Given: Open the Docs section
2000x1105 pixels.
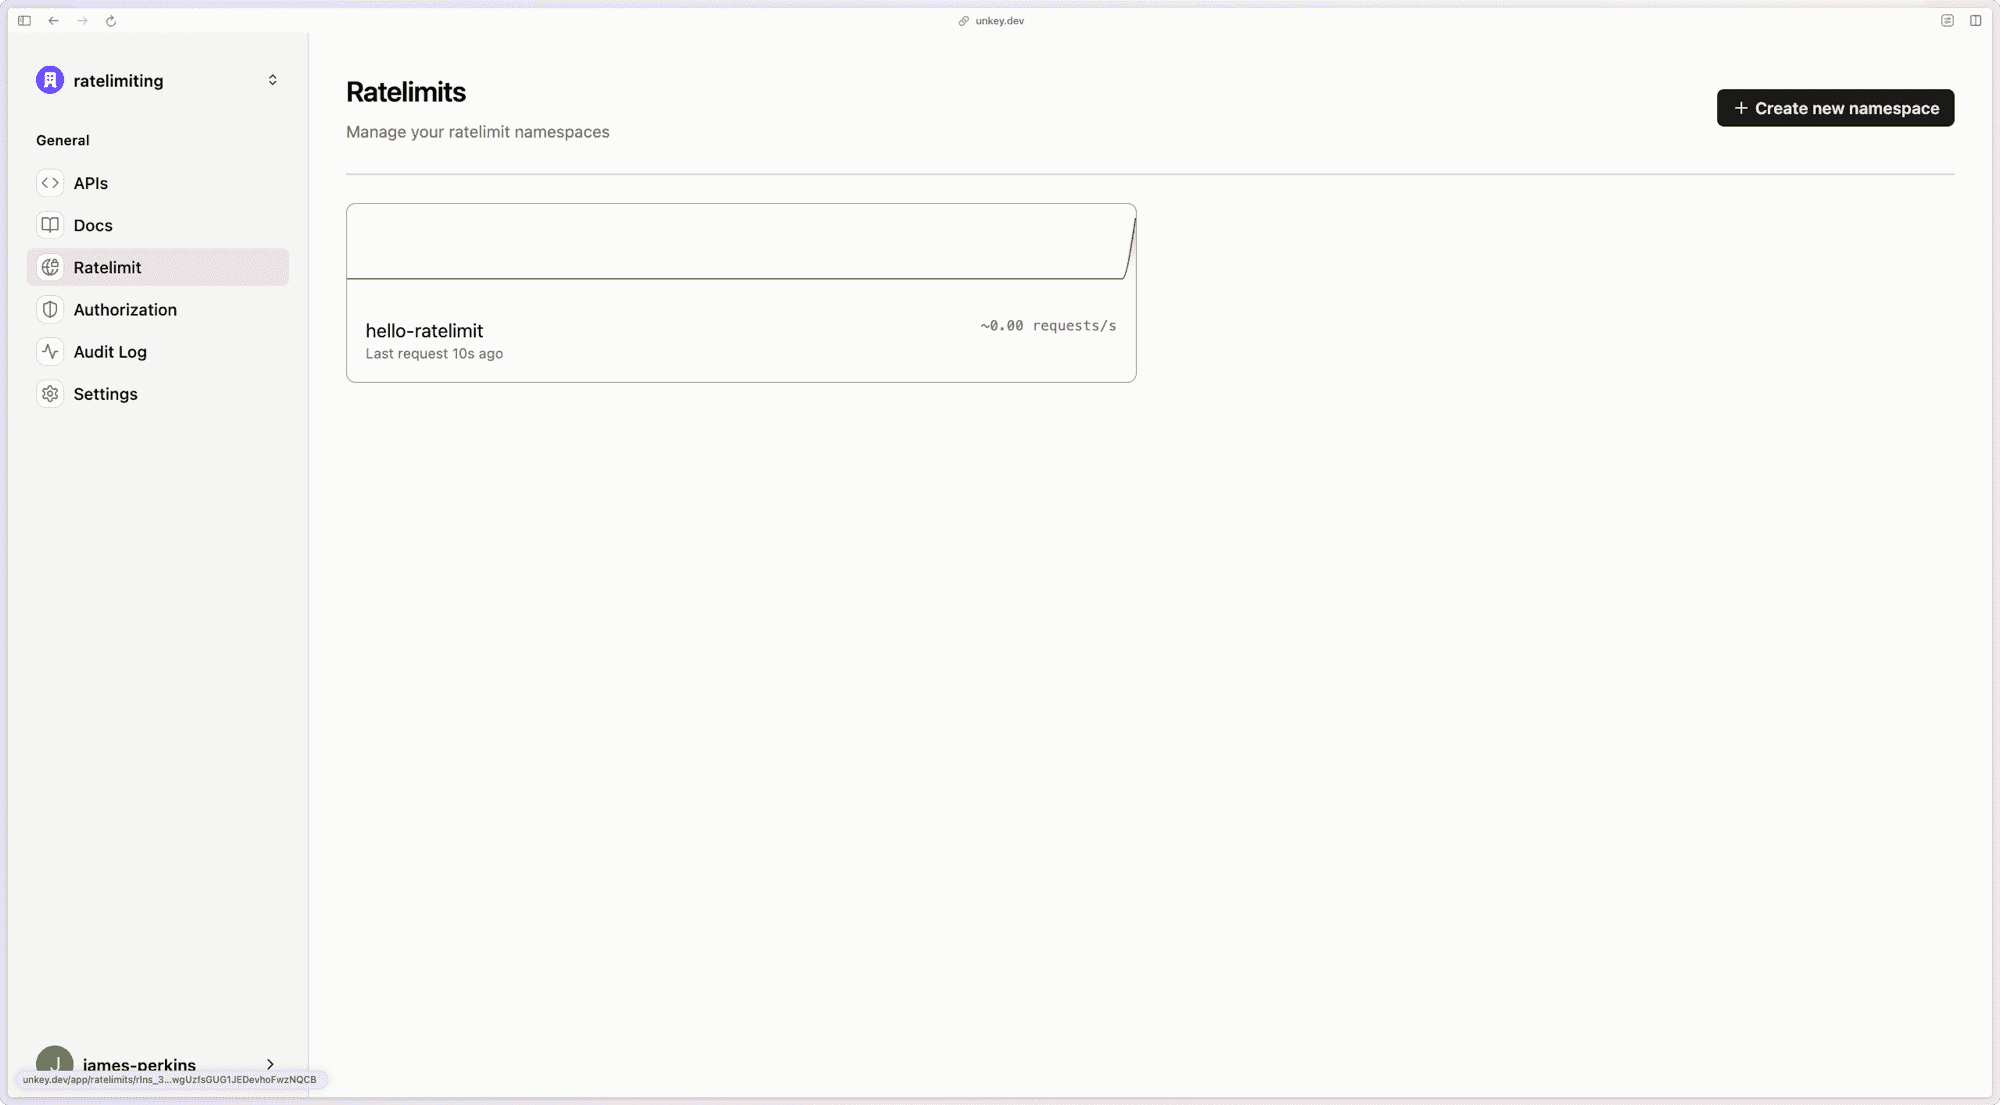Looking at the screenshot, I should coord(93,225).
